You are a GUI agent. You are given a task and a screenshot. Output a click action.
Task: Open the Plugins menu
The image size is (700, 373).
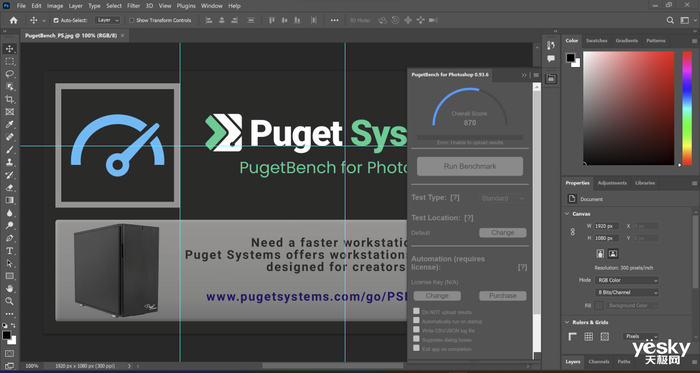(186, 6)
